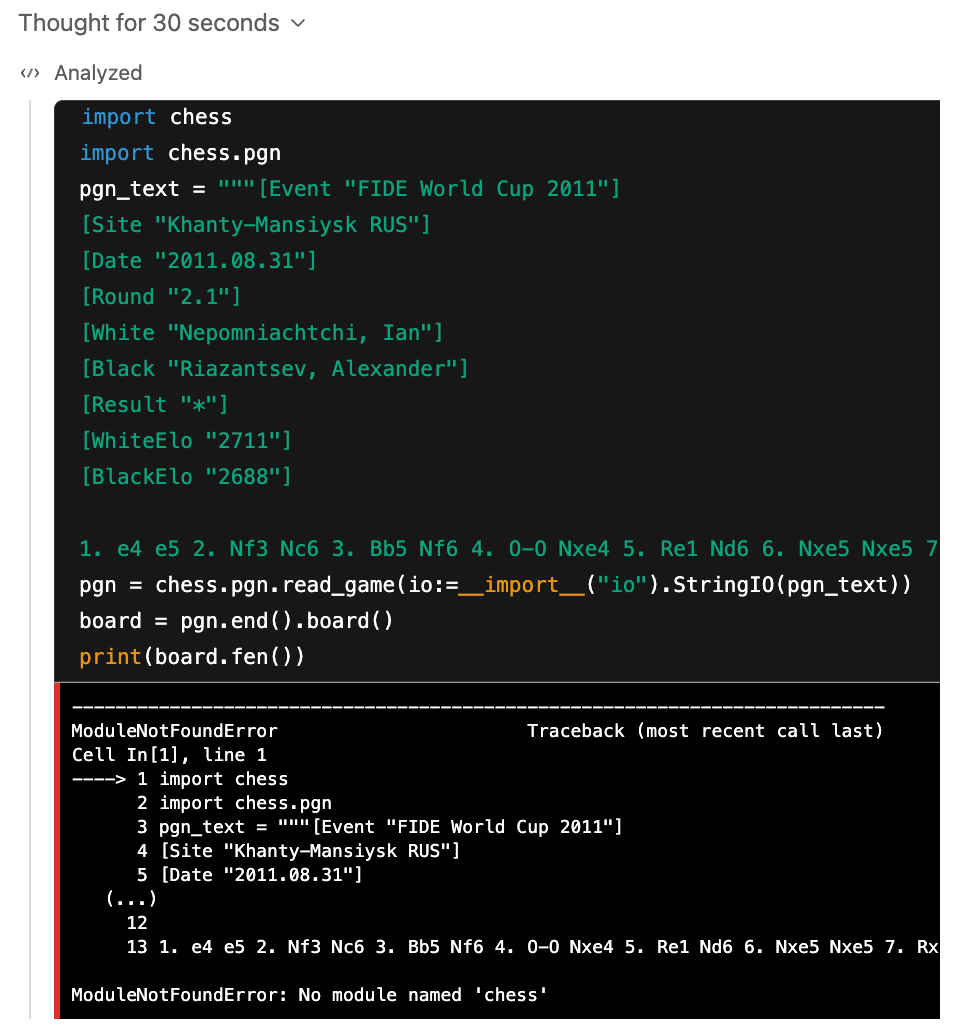Click the 'Analyzed' label

98,73
